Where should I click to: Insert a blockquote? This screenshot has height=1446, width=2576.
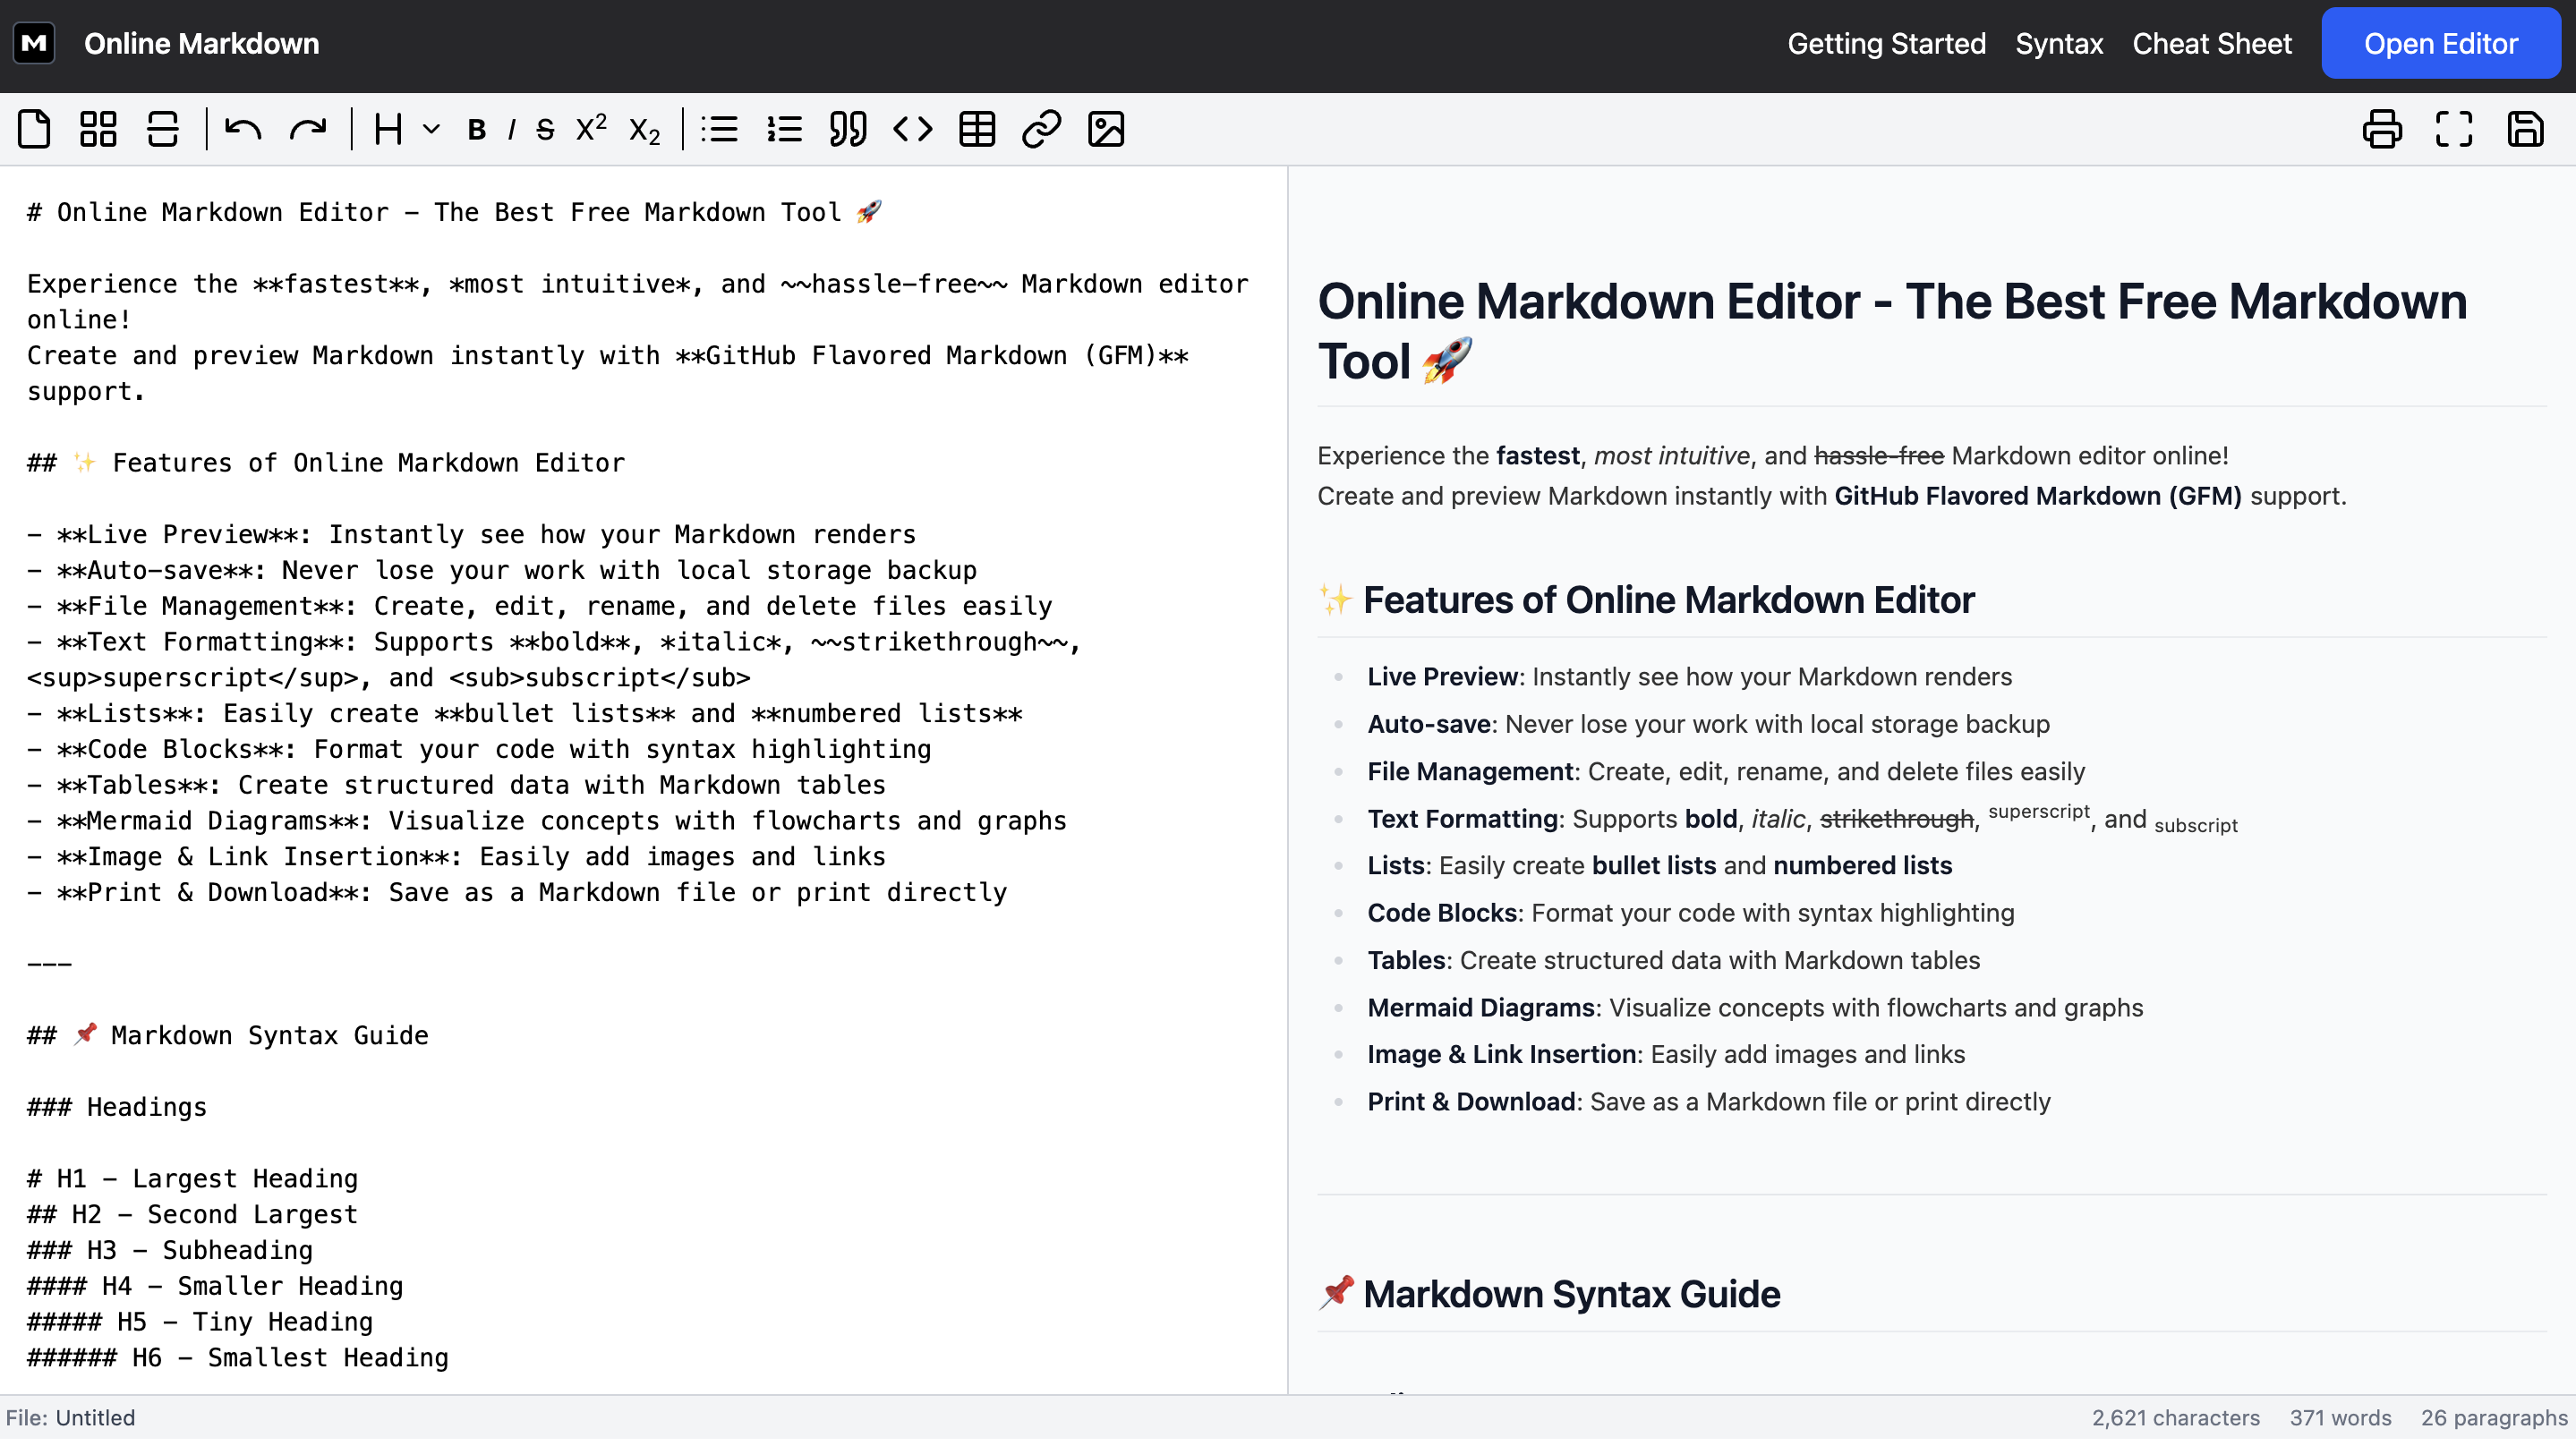pyautogui.click(x=848, y=129)
